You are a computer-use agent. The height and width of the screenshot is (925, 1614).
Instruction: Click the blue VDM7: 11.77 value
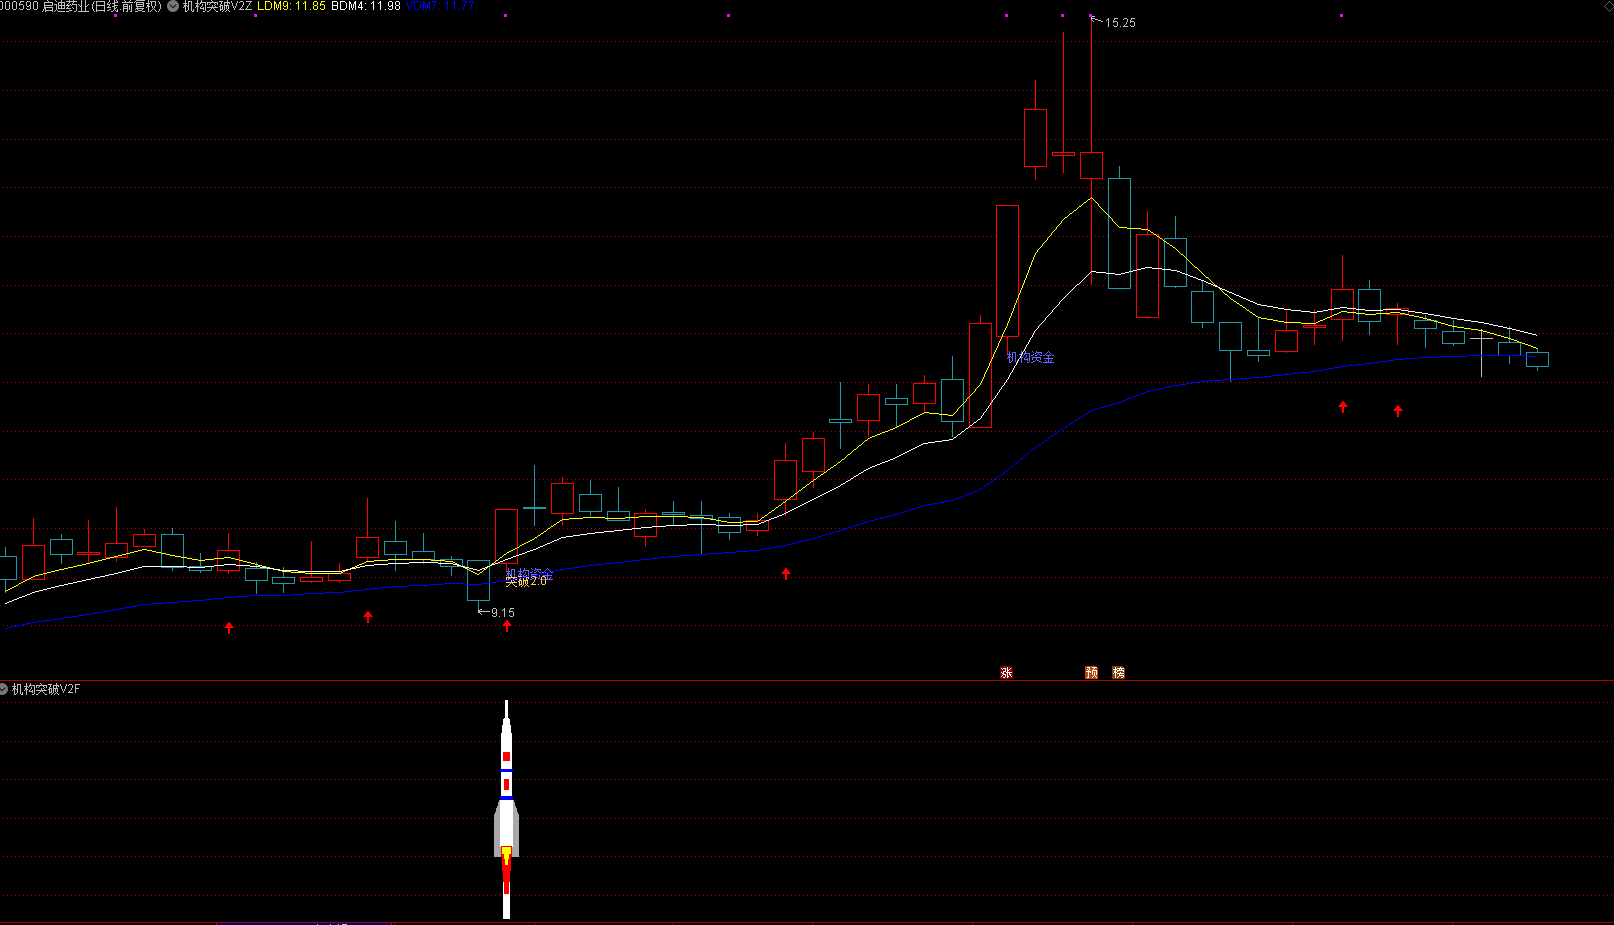coord(440,6)
